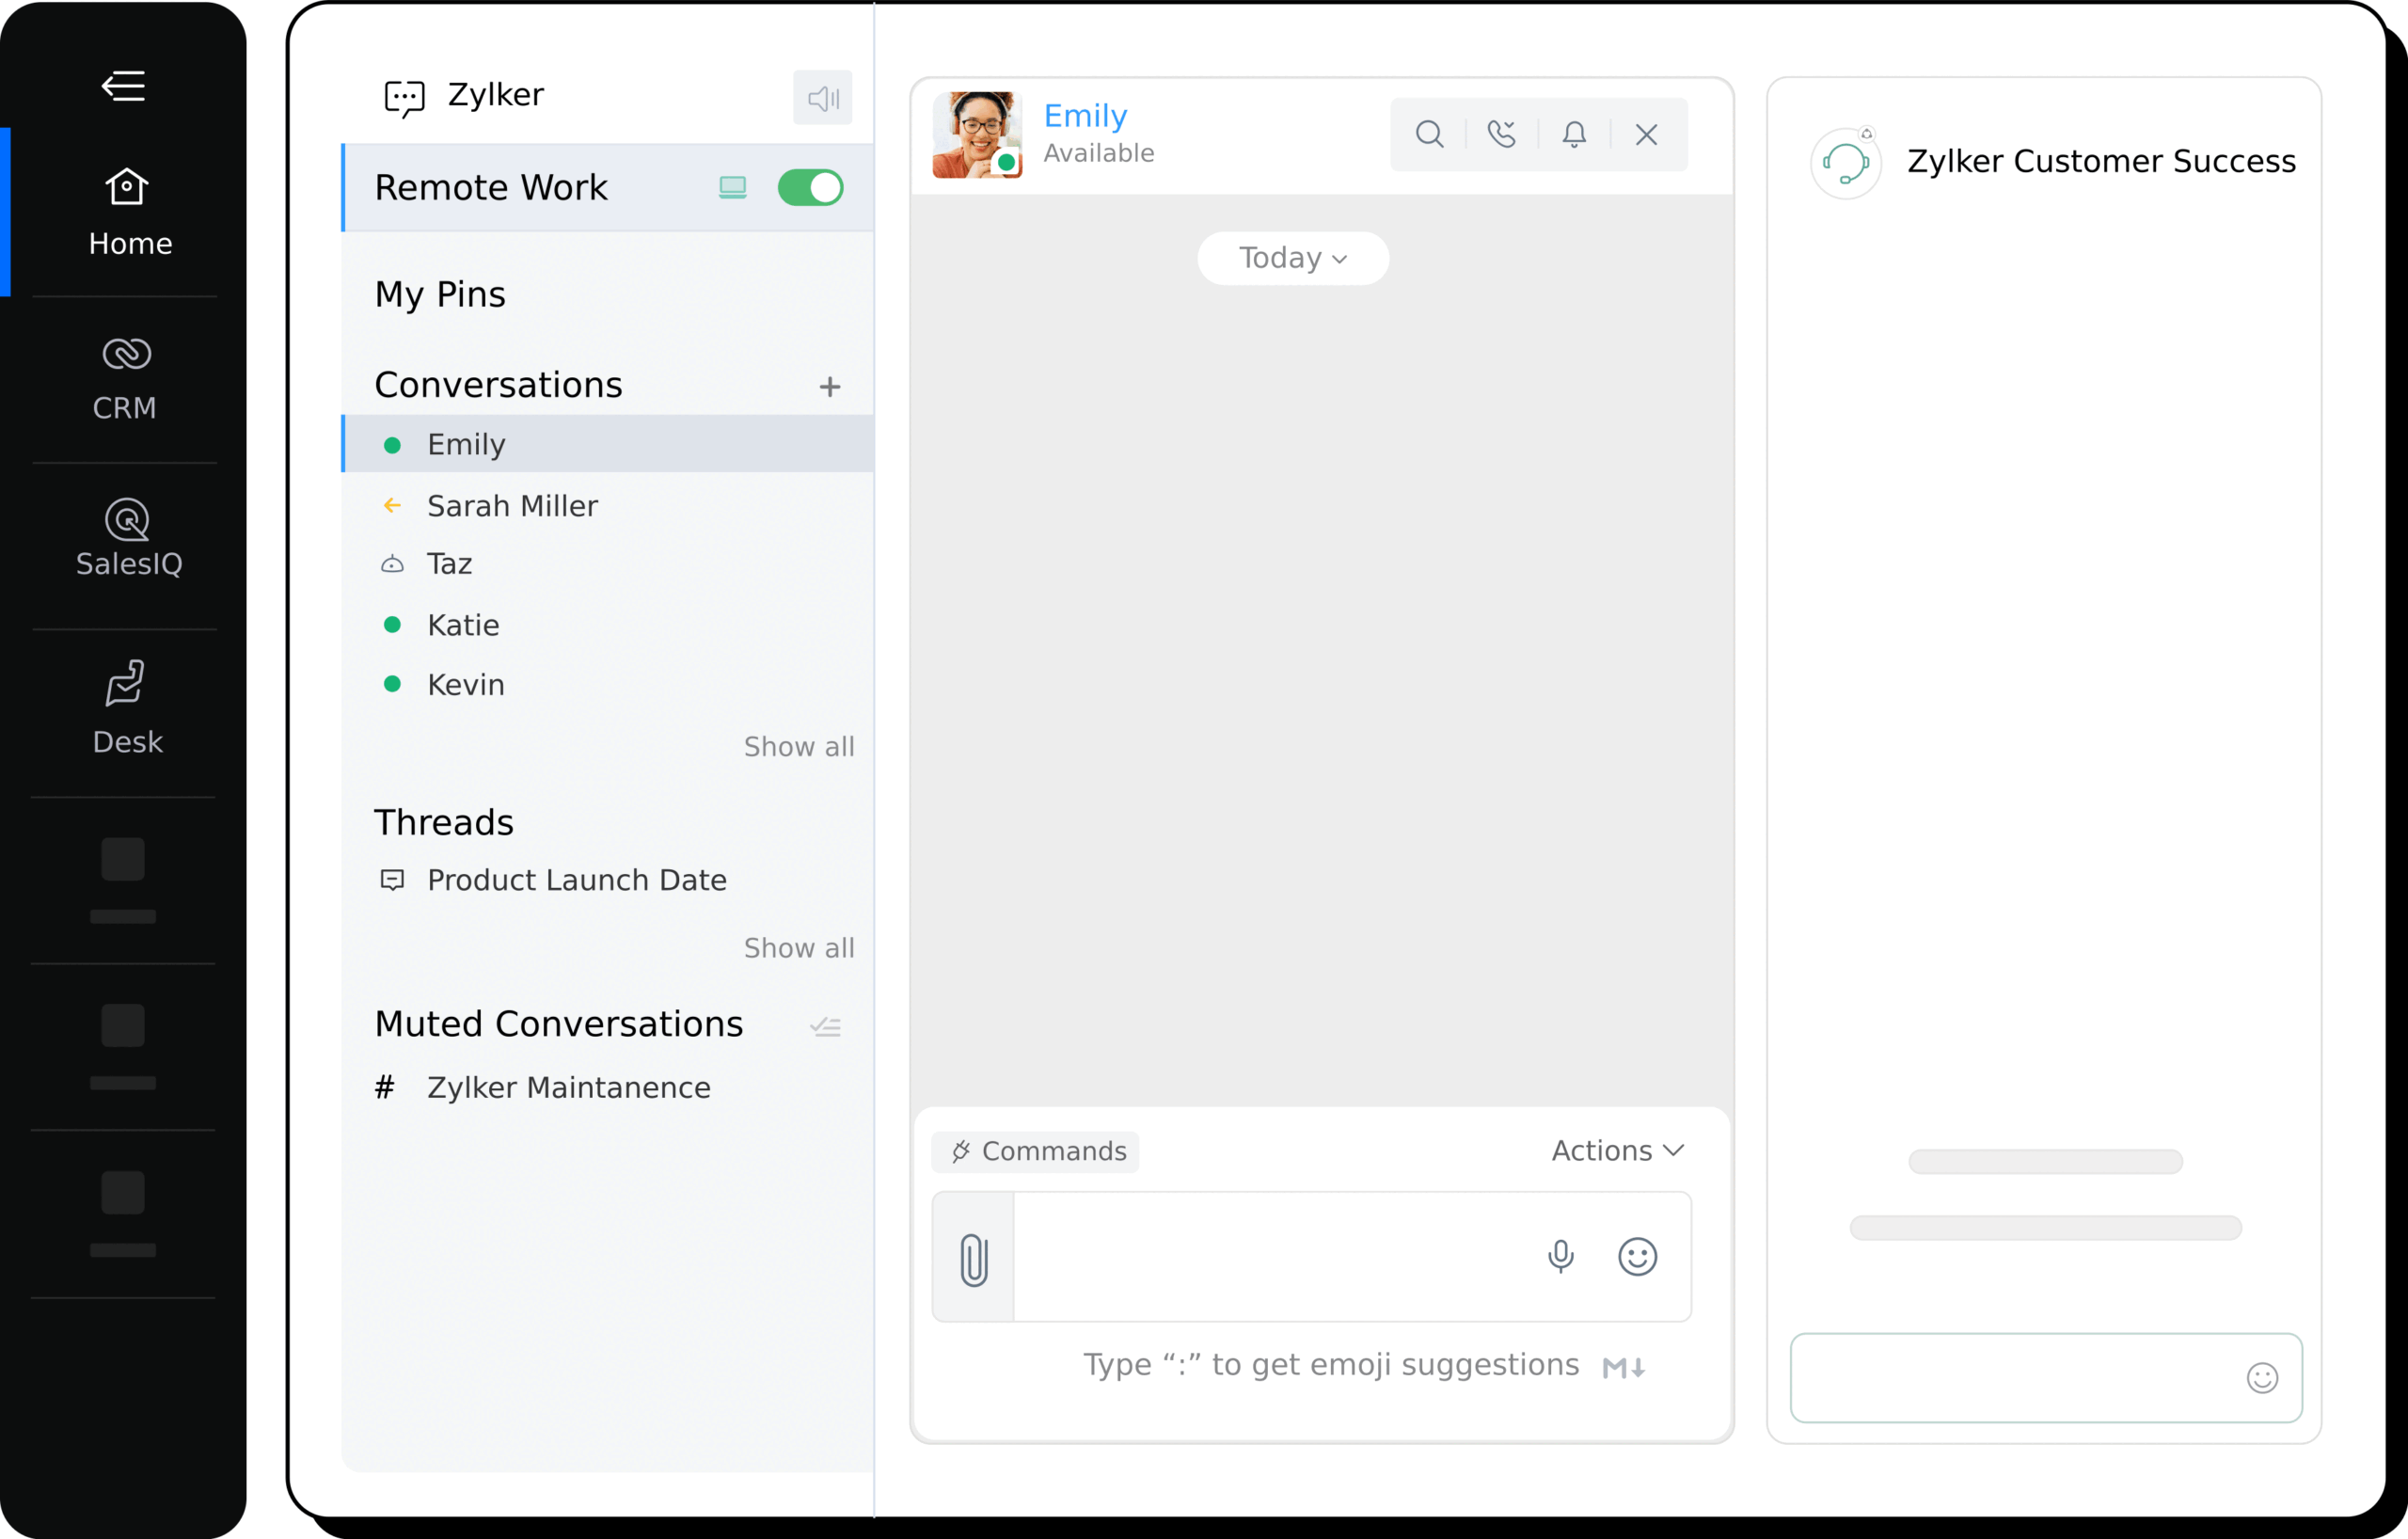Open Emily's name link in chat header
The width and height of the screenshot is (2408, 1539).
1085,116
